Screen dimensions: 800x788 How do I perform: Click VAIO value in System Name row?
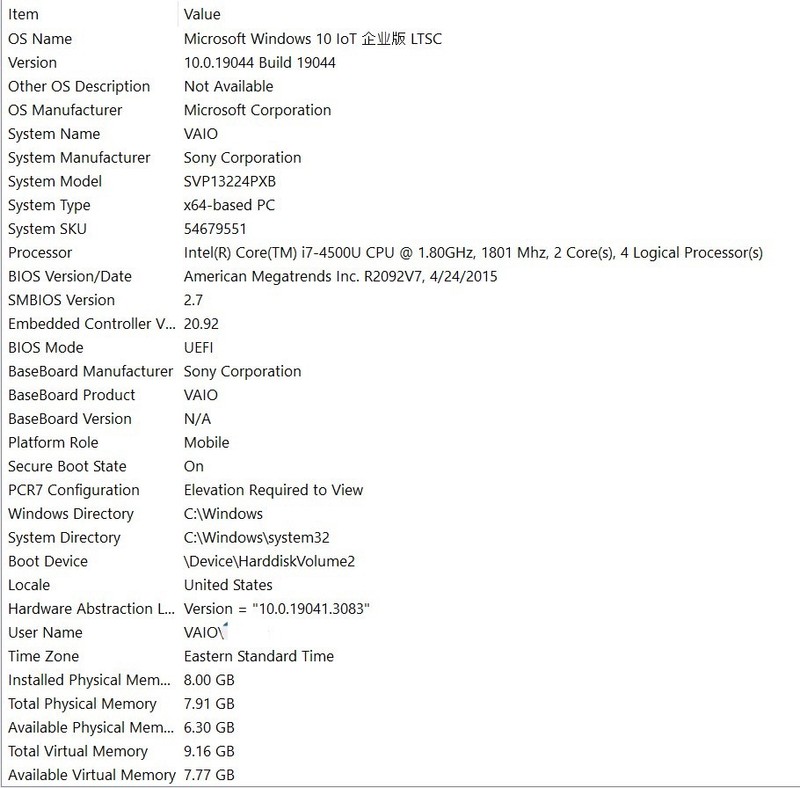(x=201, y=134)
